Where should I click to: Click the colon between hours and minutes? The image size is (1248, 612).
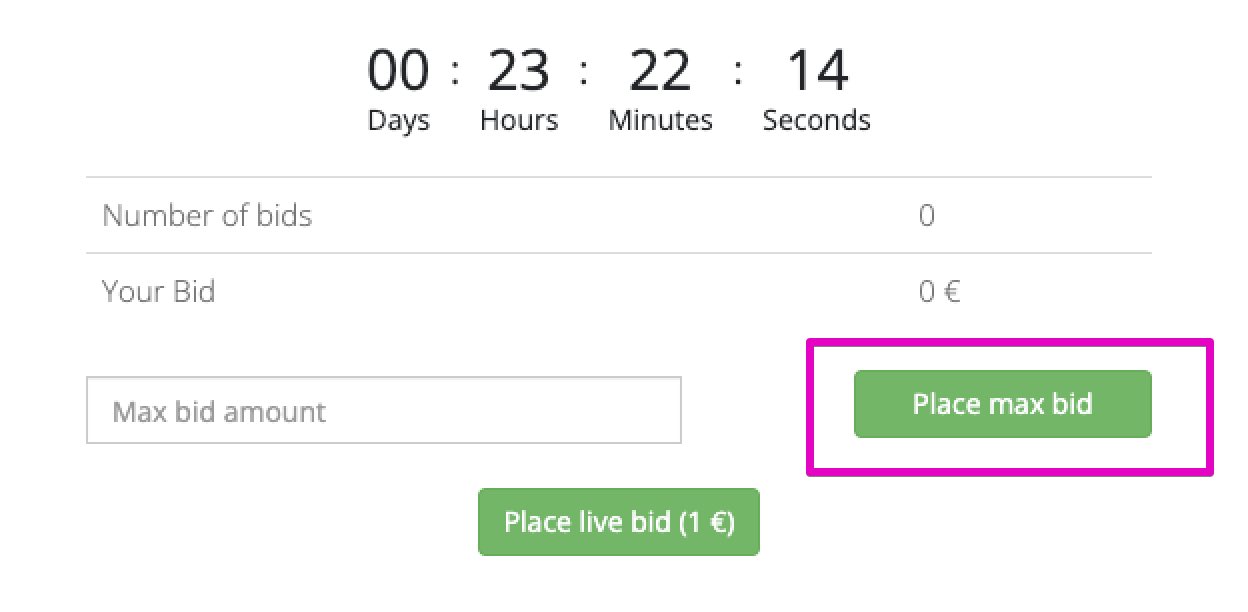click(x=583, y=72)
